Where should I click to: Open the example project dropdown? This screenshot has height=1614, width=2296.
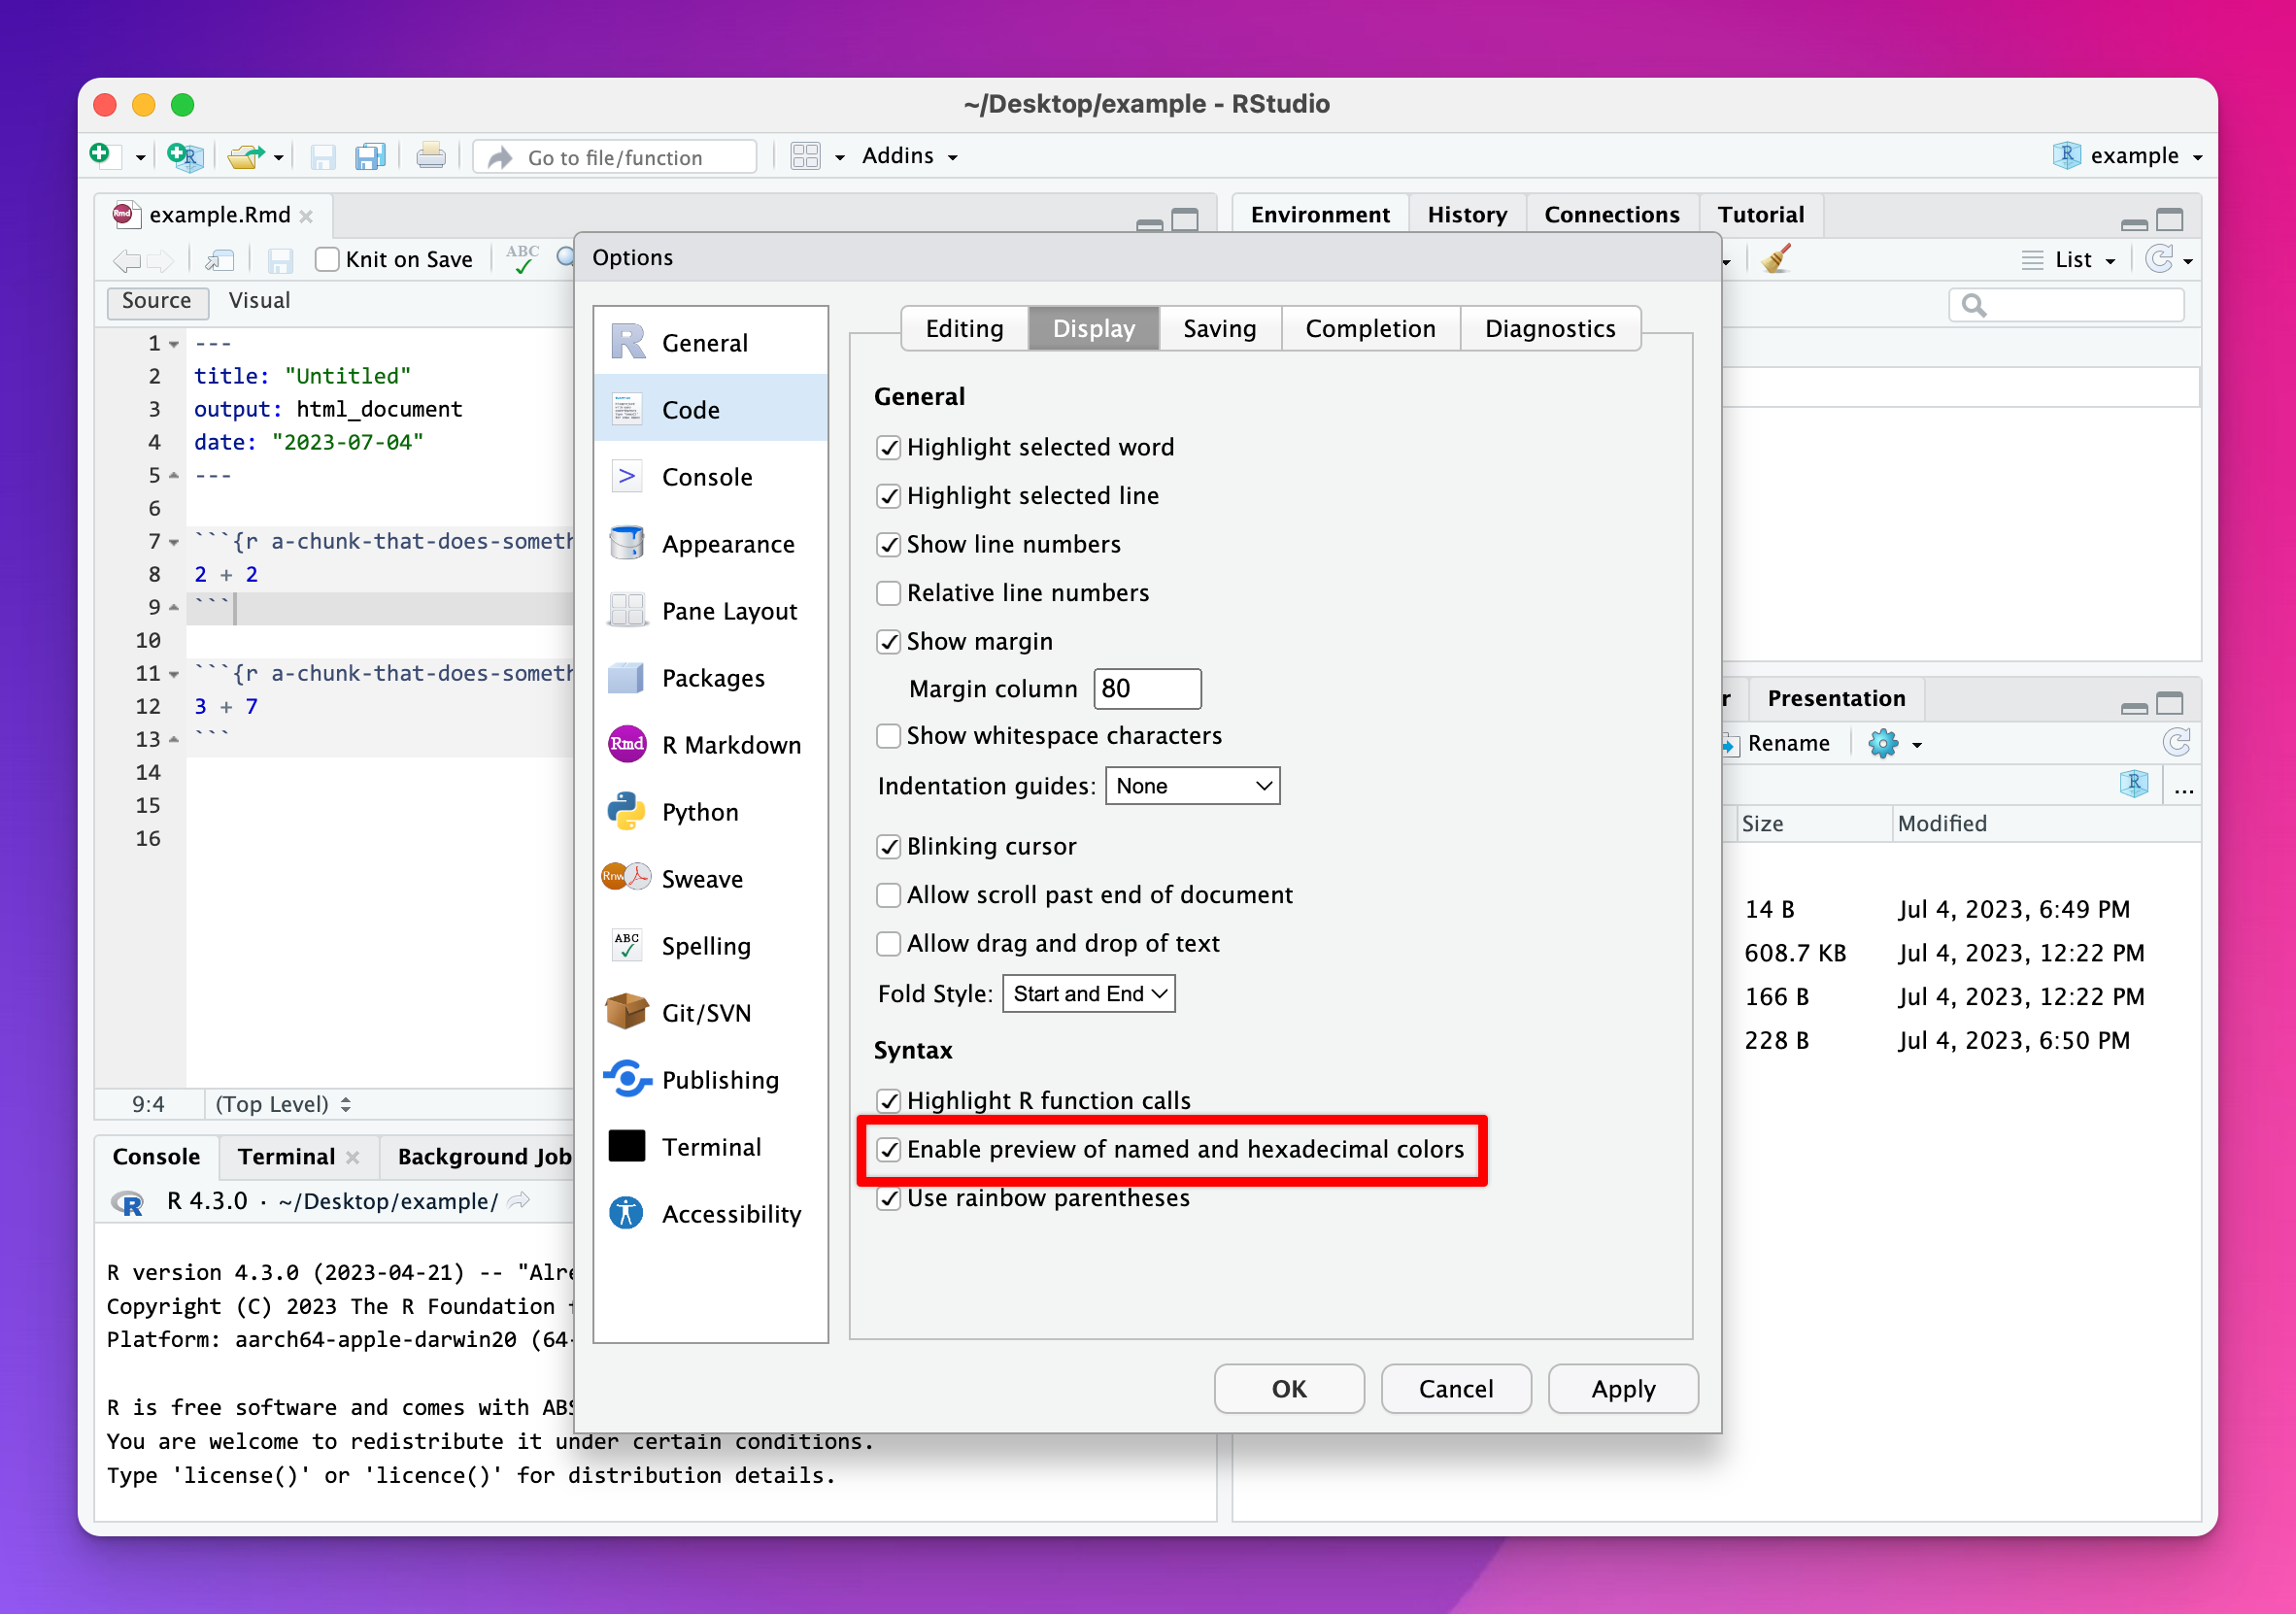click(x=2128, y=156)
